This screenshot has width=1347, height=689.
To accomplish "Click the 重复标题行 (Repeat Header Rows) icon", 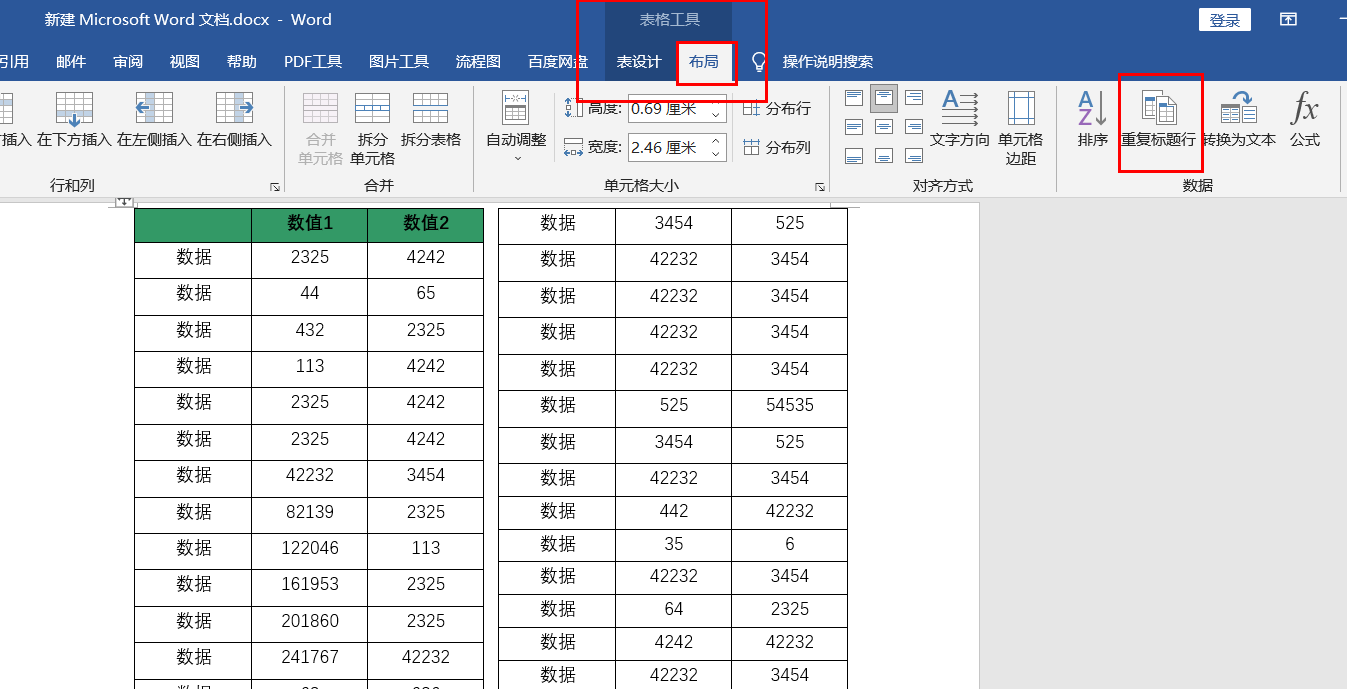I will tap(1160, 118).
